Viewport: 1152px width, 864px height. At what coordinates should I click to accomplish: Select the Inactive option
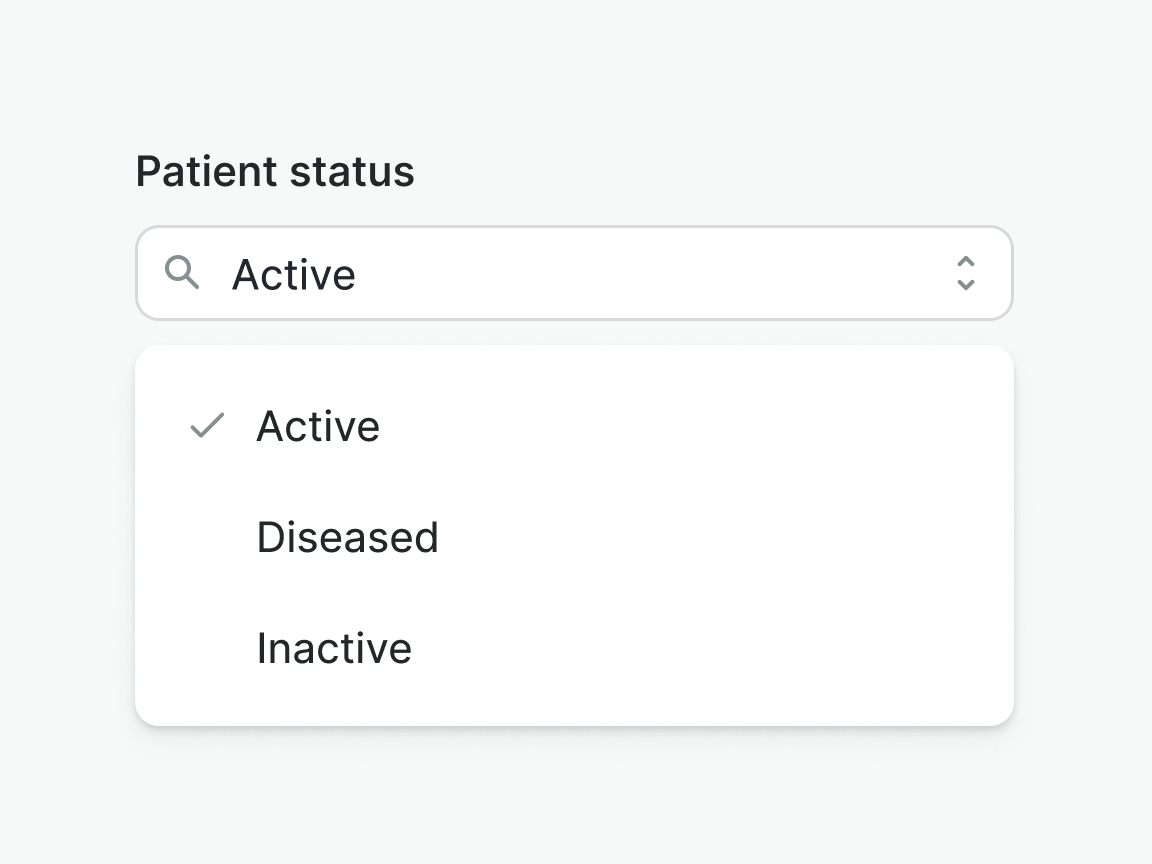(x=334, y=648)
